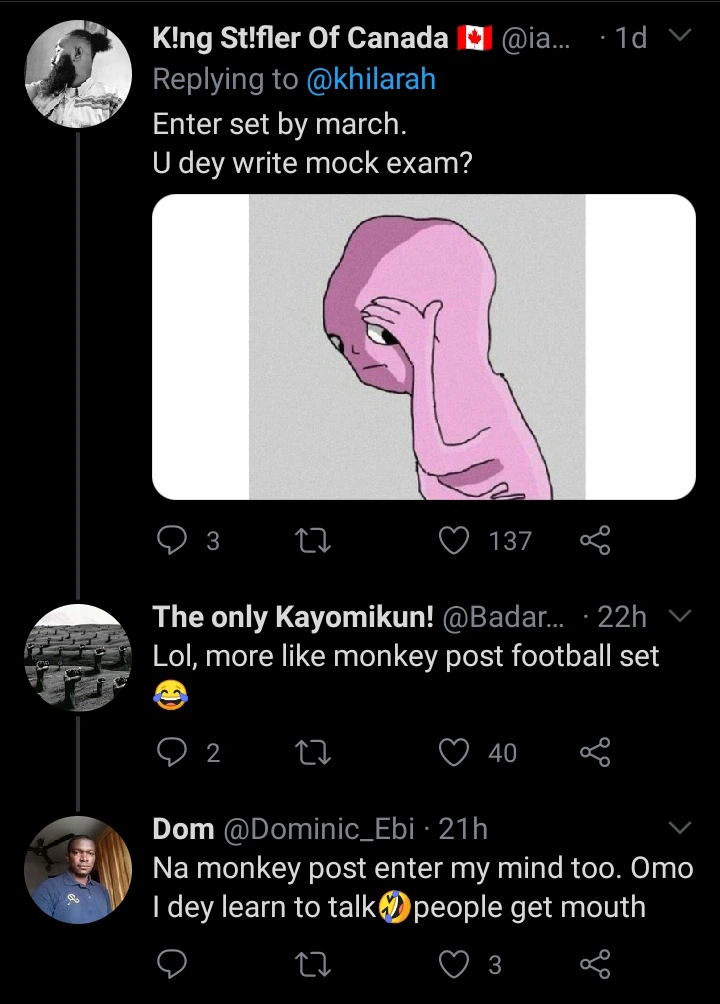Open the @khilarah profile link

click(370, 80)
